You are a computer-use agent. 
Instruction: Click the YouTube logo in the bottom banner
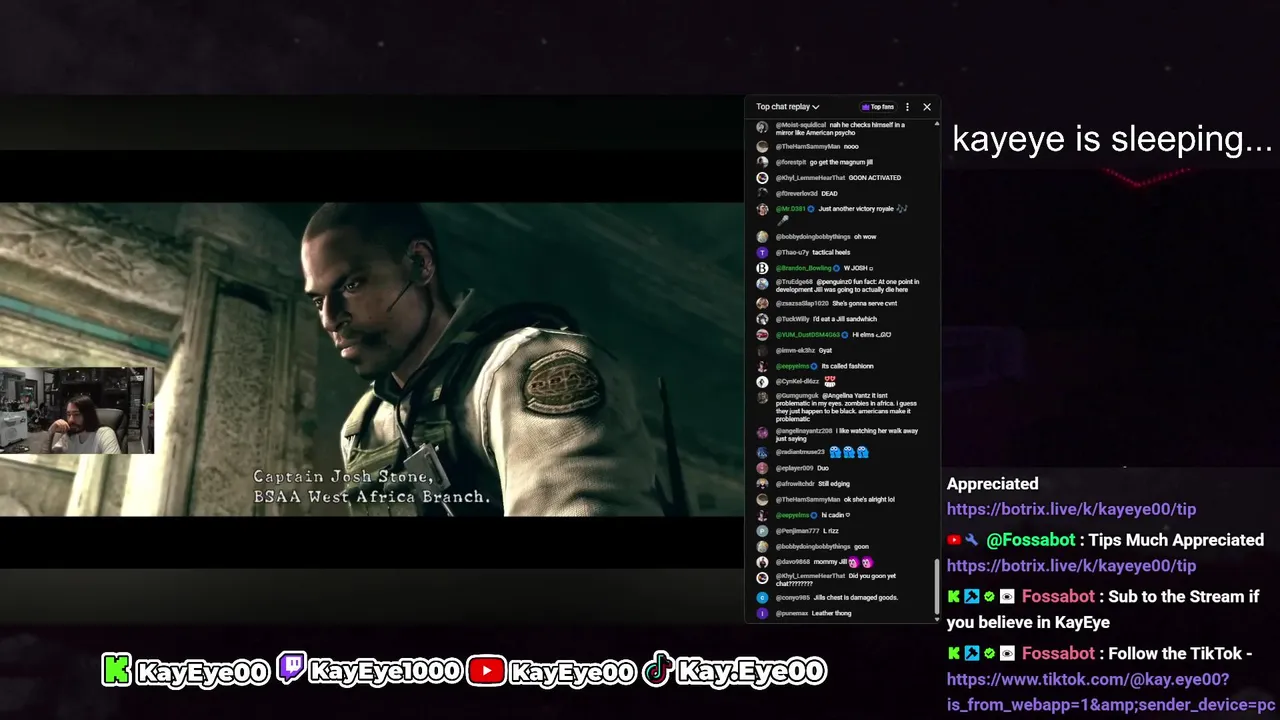[486, 670]
